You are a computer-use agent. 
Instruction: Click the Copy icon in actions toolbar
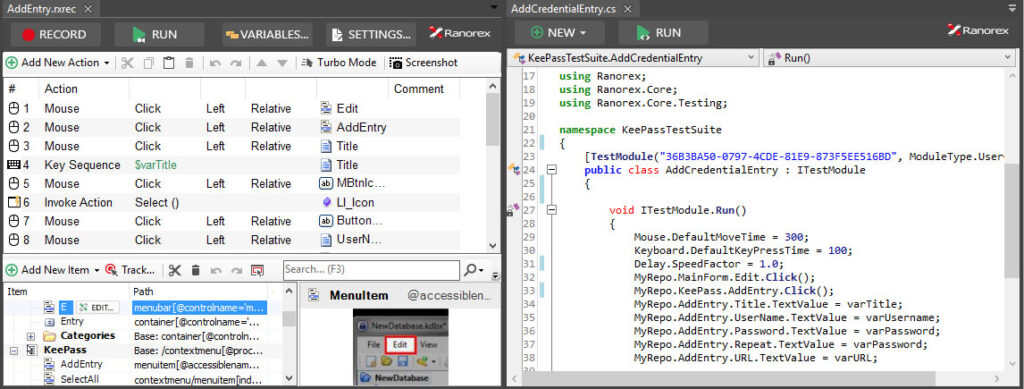pyautogui.click(x=148, y=63)
